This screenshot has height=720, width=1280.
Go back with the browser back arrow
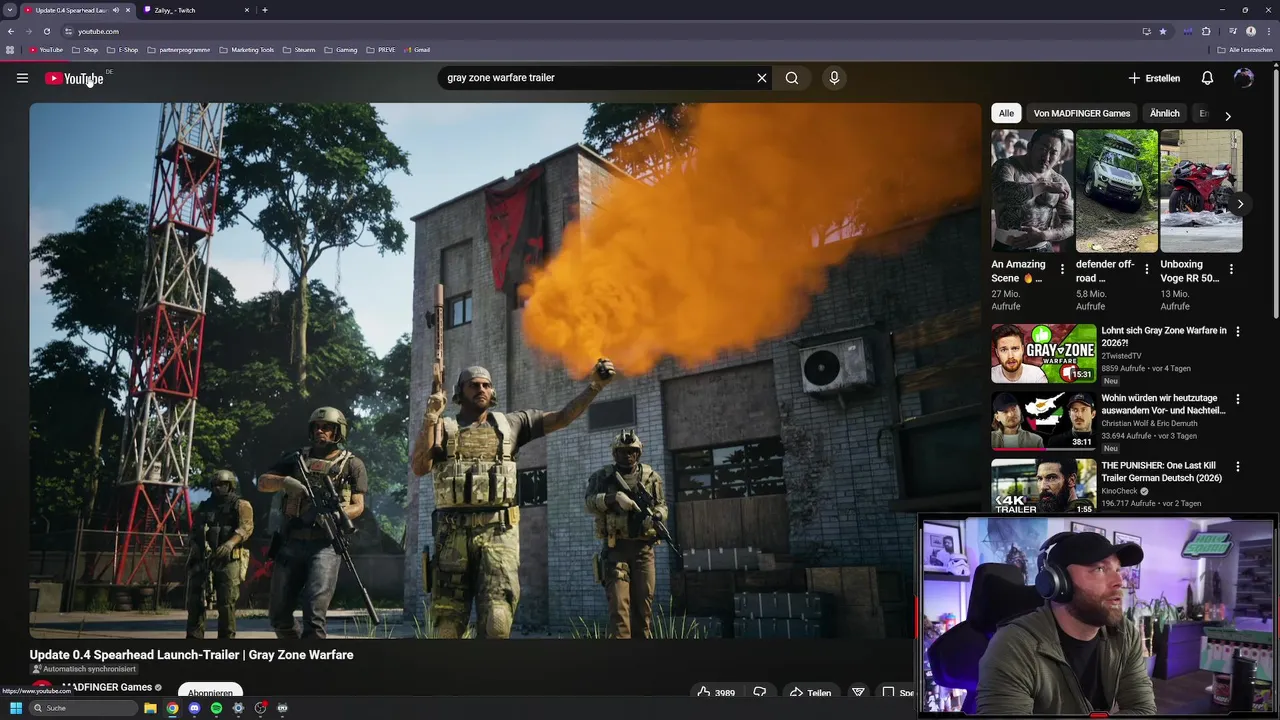(x=11, y=31)
